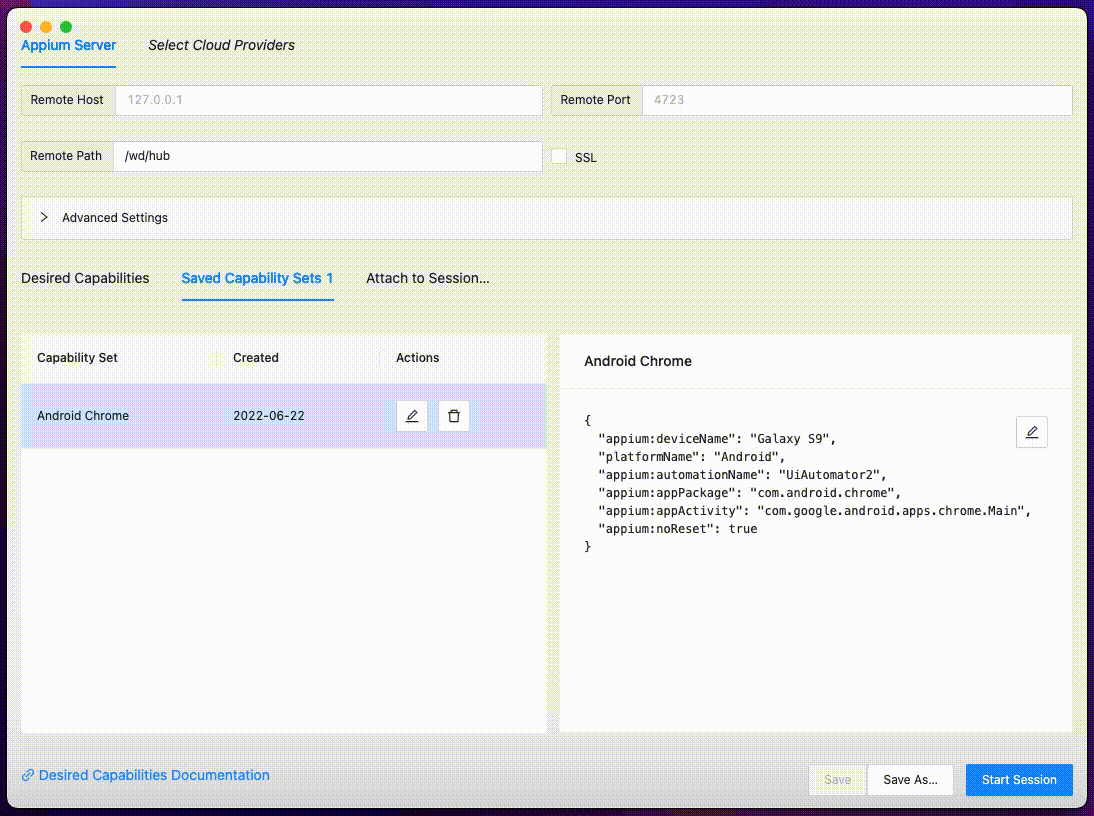The height and width of the screenshot is (816, 1094).
Task: Edit the JSON in the capabilities viewer
Action: pyautogui.click(x=1031, y=432)
